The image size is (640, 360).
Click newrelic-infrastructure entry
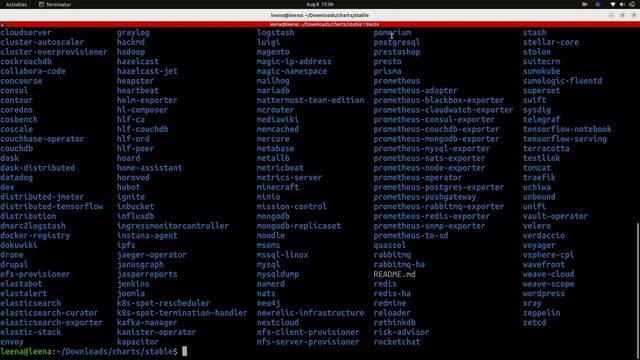(x=310, y=313)
